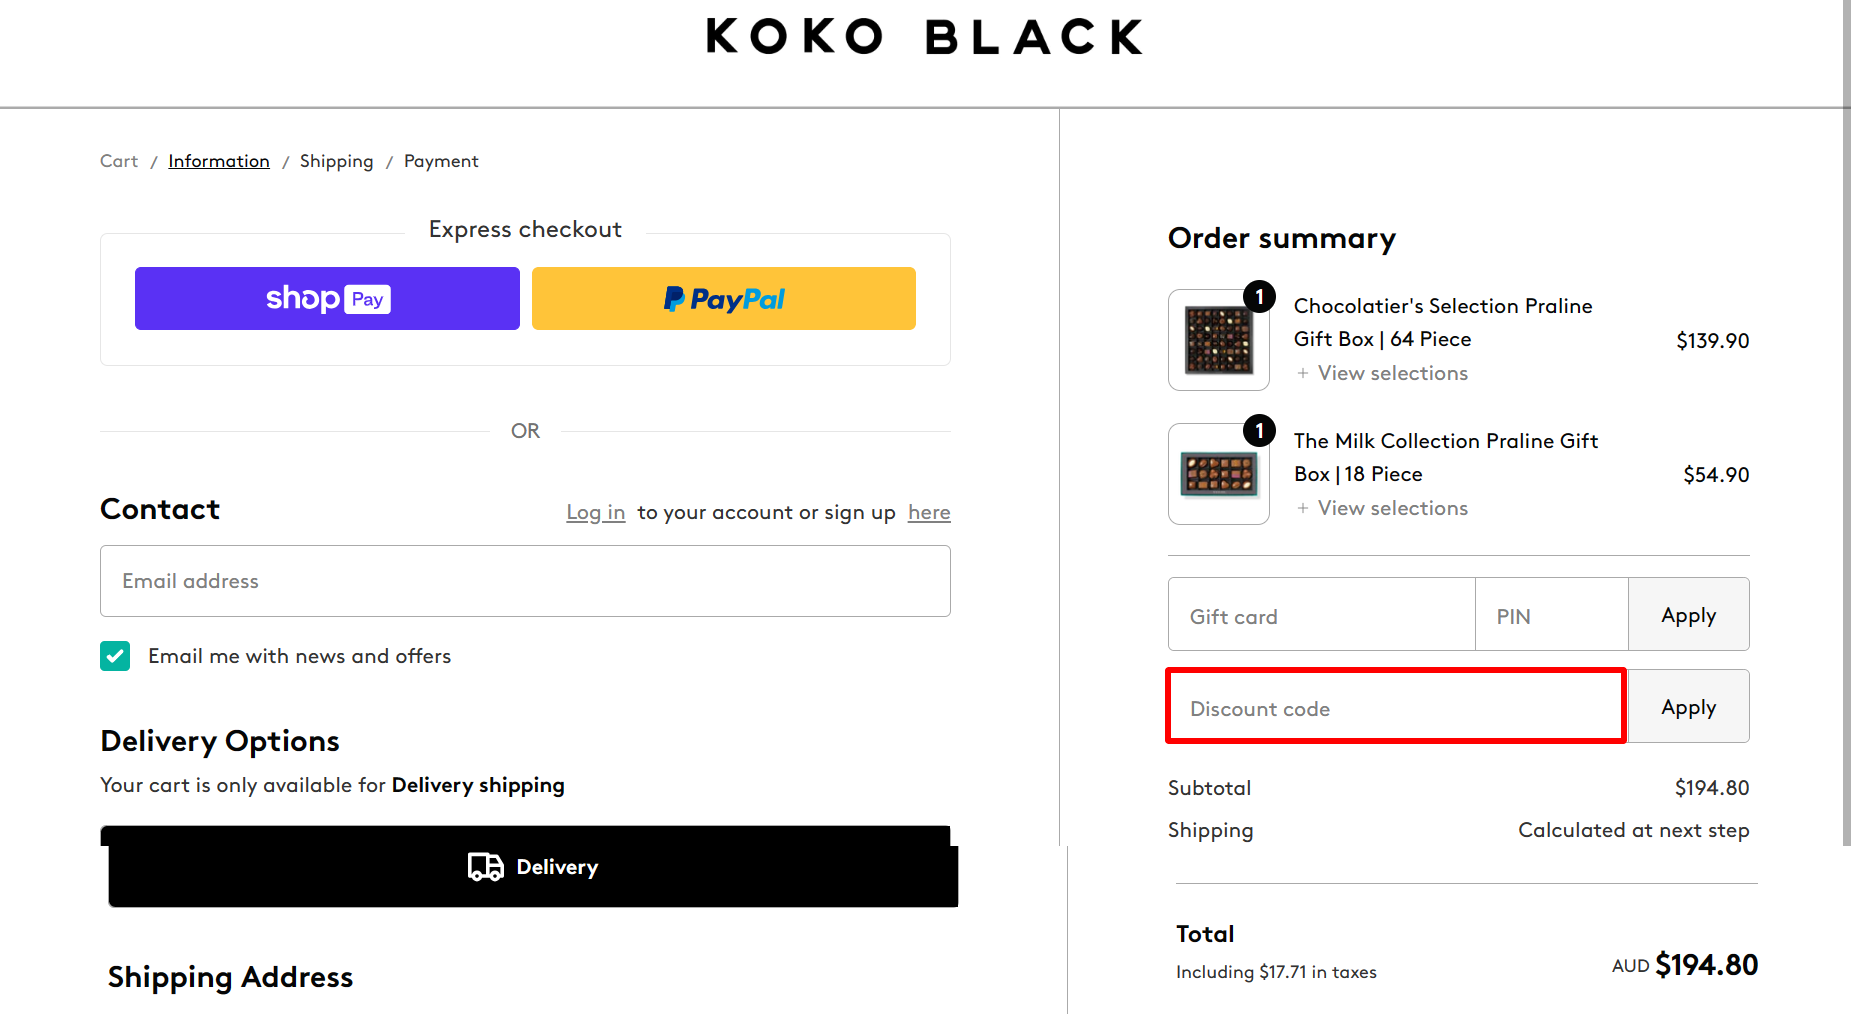Click the gift card PIN field
The width and height of the screenshot is (1851, 1014).
1551,615
